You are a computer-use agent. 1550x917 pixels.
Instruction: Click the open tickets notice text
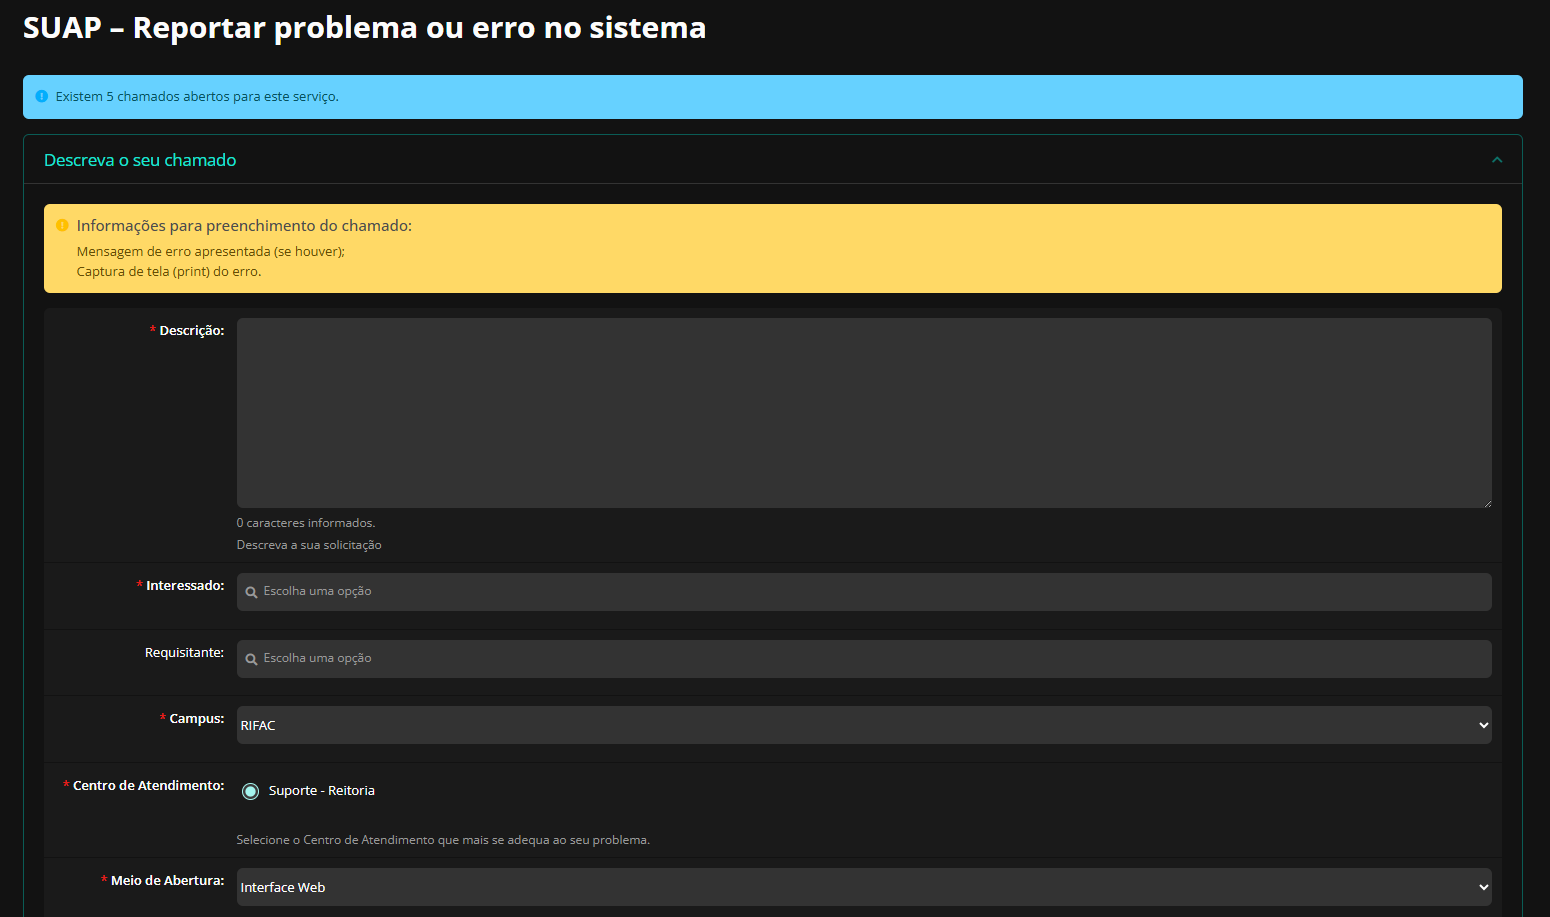(197, 97)
